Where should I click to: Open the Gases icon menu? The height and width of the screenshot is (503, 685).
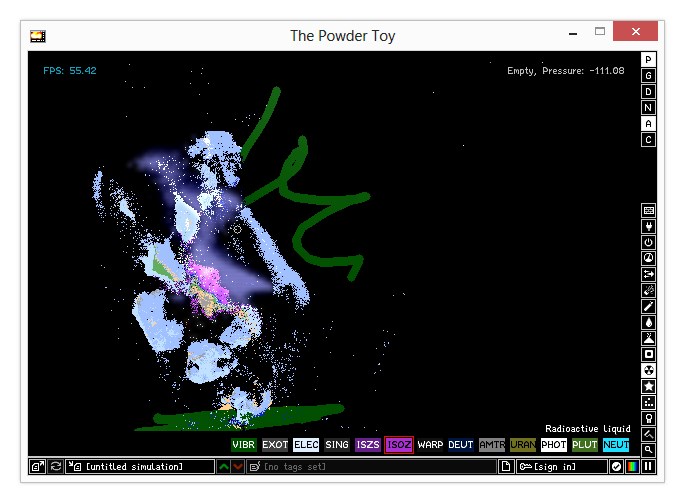click(x=649, y=306)
